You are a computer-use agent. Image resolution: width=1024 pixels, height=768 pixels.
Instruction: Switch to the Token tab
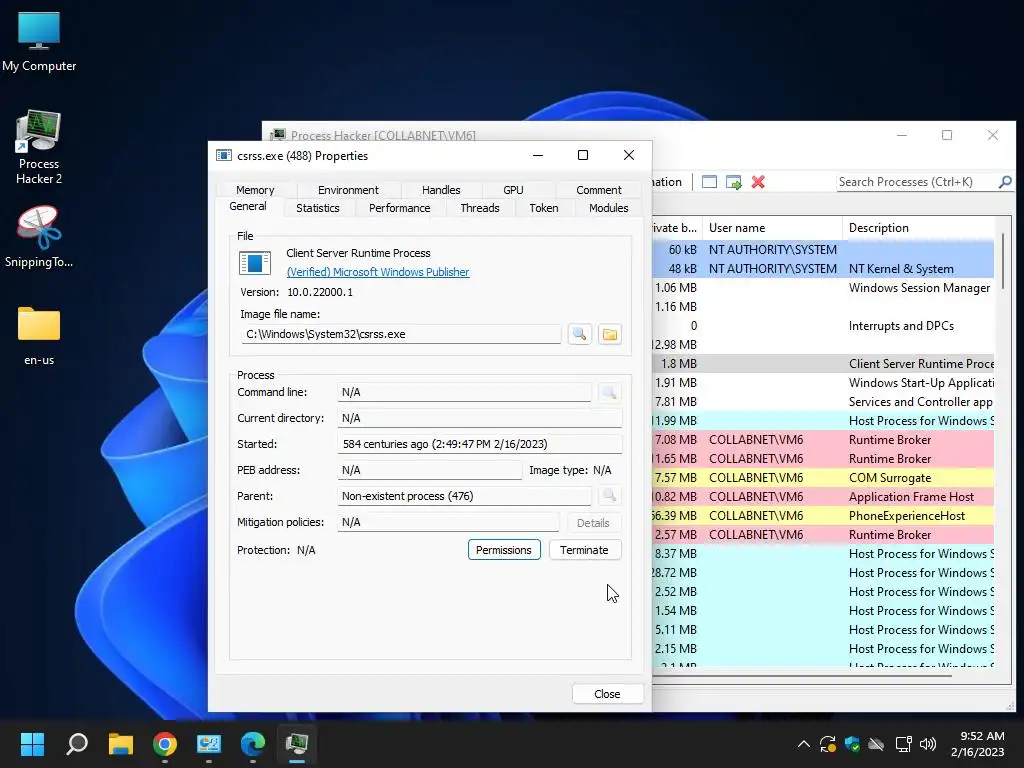[x=544, y=208]
